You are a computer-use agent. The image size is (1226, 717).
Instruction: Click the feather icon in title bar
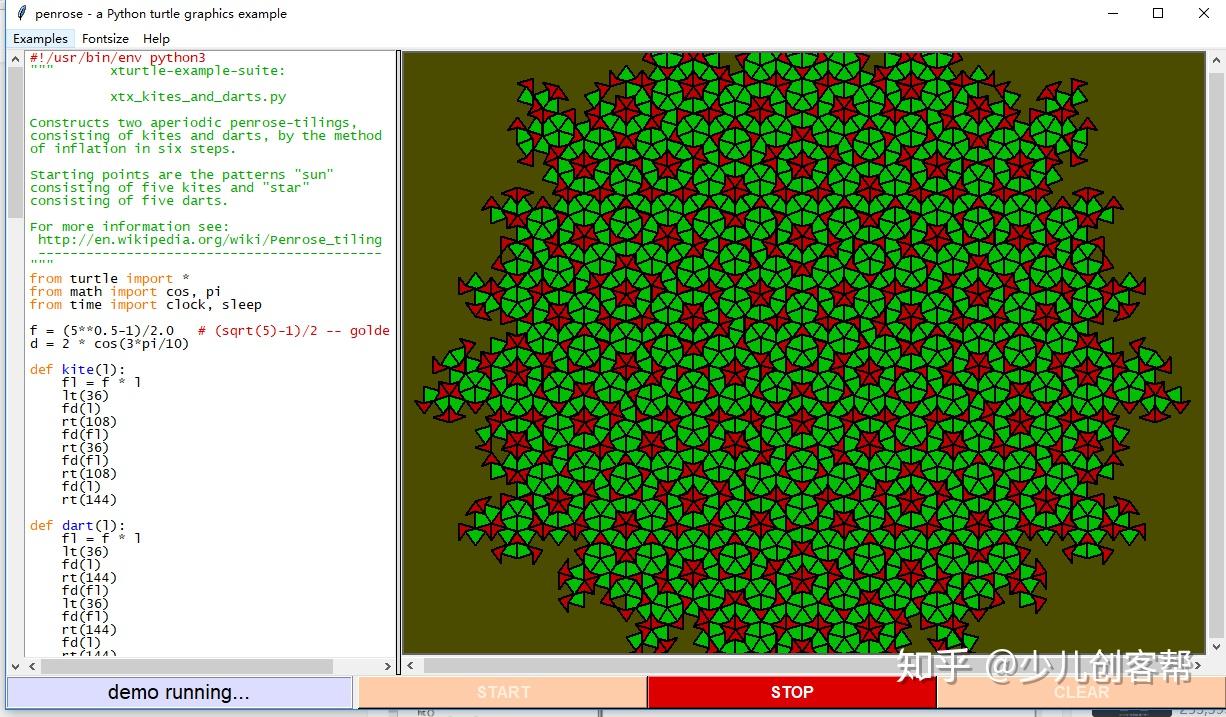(x=20, y=13)
